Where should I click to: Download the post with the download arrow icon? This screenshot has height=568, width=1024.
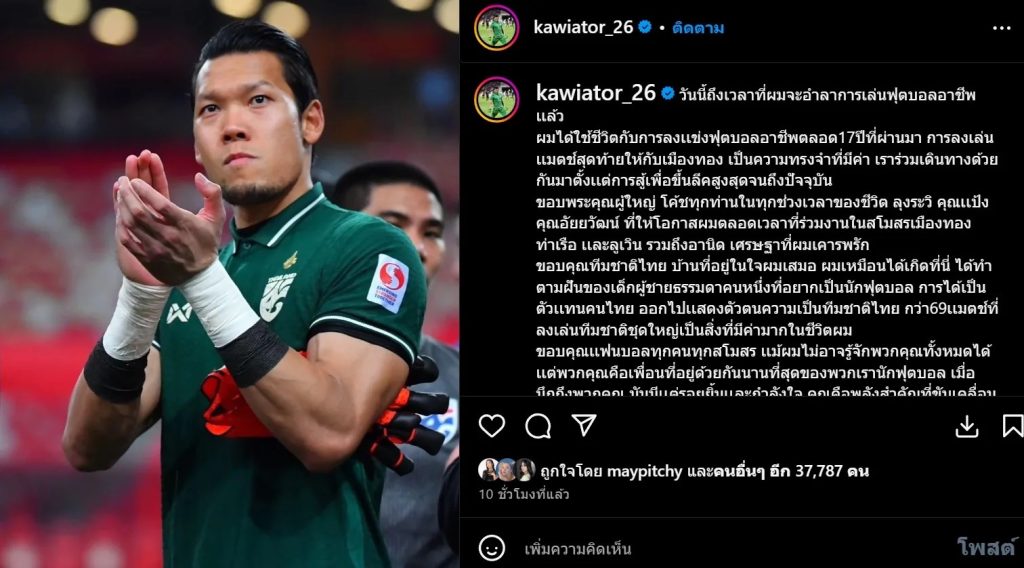click(967, 426)
